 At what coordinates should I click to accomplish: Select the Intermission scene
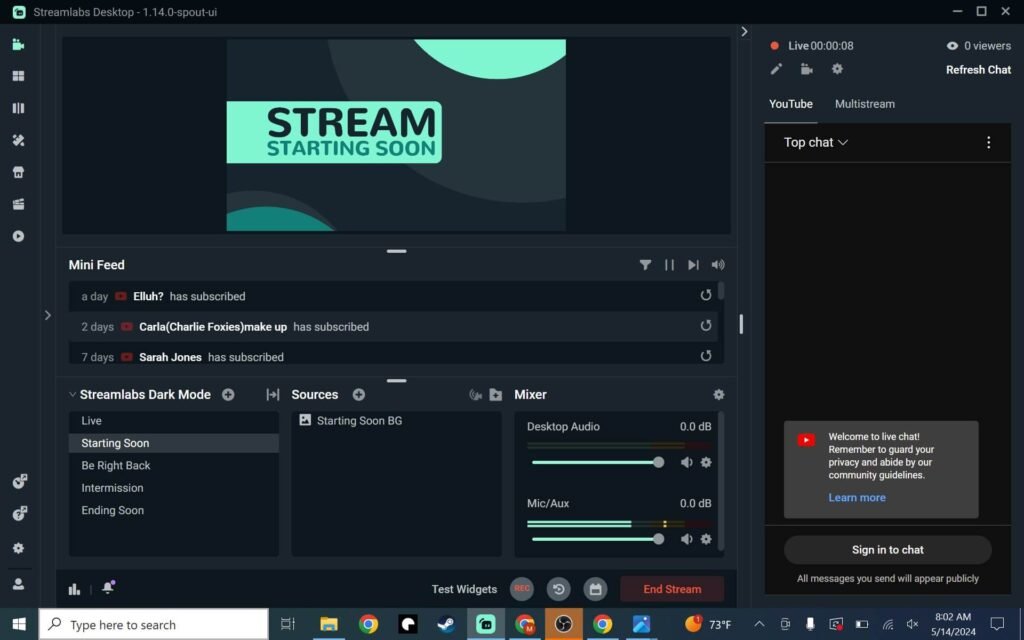[x=174, y=488]
